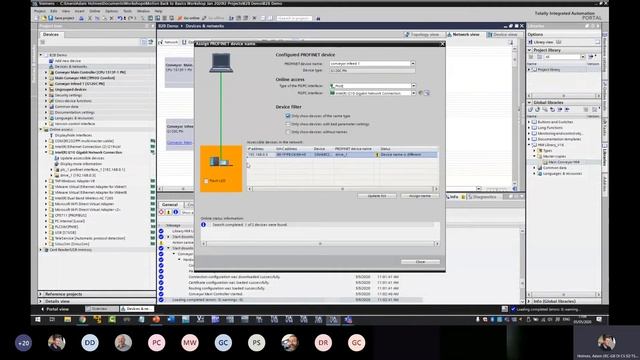Select the General tab in Info panel

pyautogui.click(x=170, y=204)
